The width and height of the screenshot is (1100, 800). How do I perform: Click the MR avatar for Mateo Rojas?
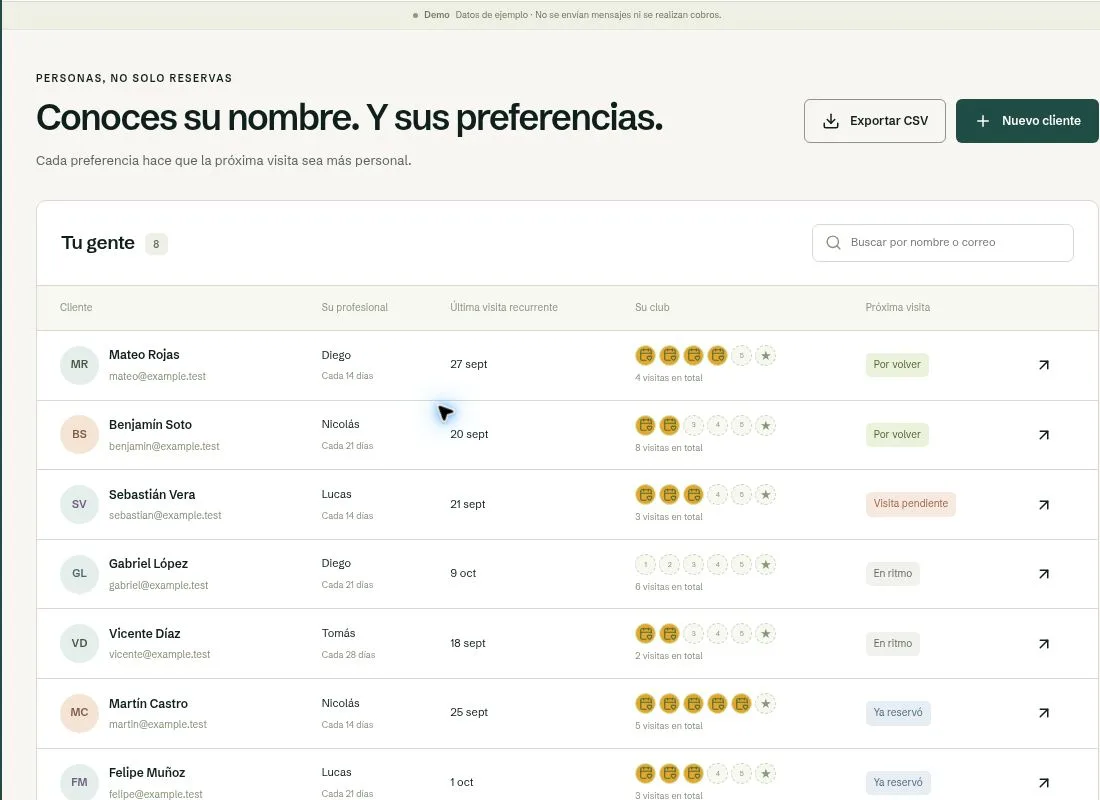[79, 365]
